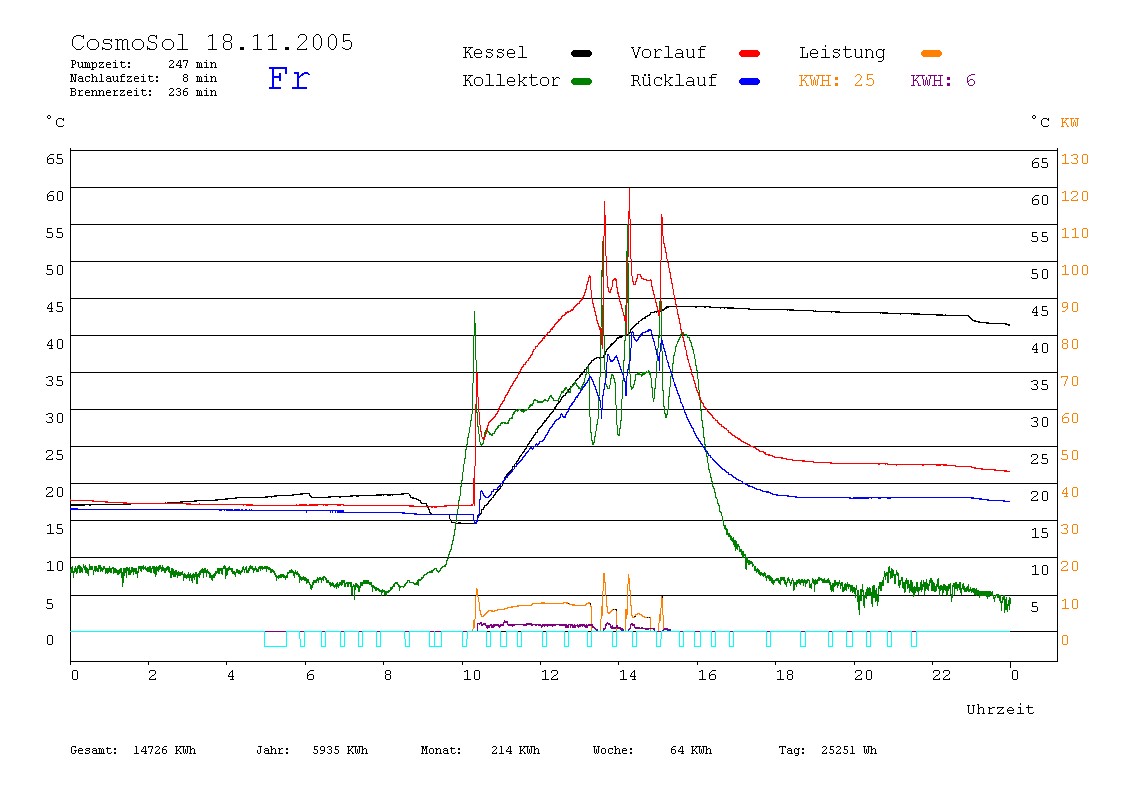Viewport: 1148px width, 812px height.
Task: Click the black Kessel legend swatch
Action: [581, 53]
